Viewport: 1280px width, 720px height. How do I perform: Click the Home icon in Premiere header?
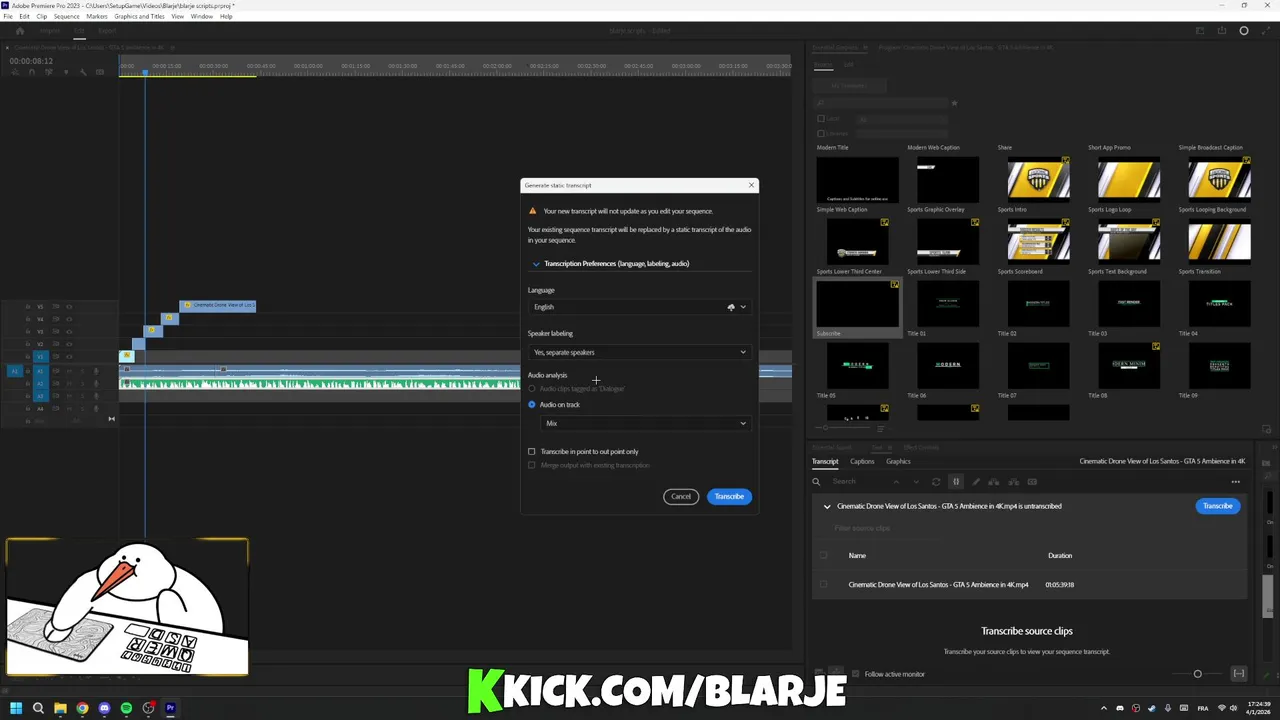19,31
